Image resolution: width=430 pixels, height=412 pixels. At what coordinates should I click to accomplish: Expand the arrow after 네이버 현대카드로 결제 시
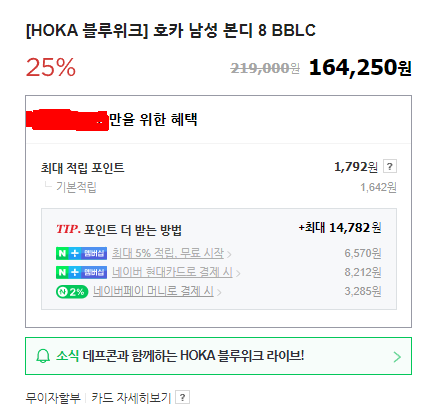[x=238, y=274]
